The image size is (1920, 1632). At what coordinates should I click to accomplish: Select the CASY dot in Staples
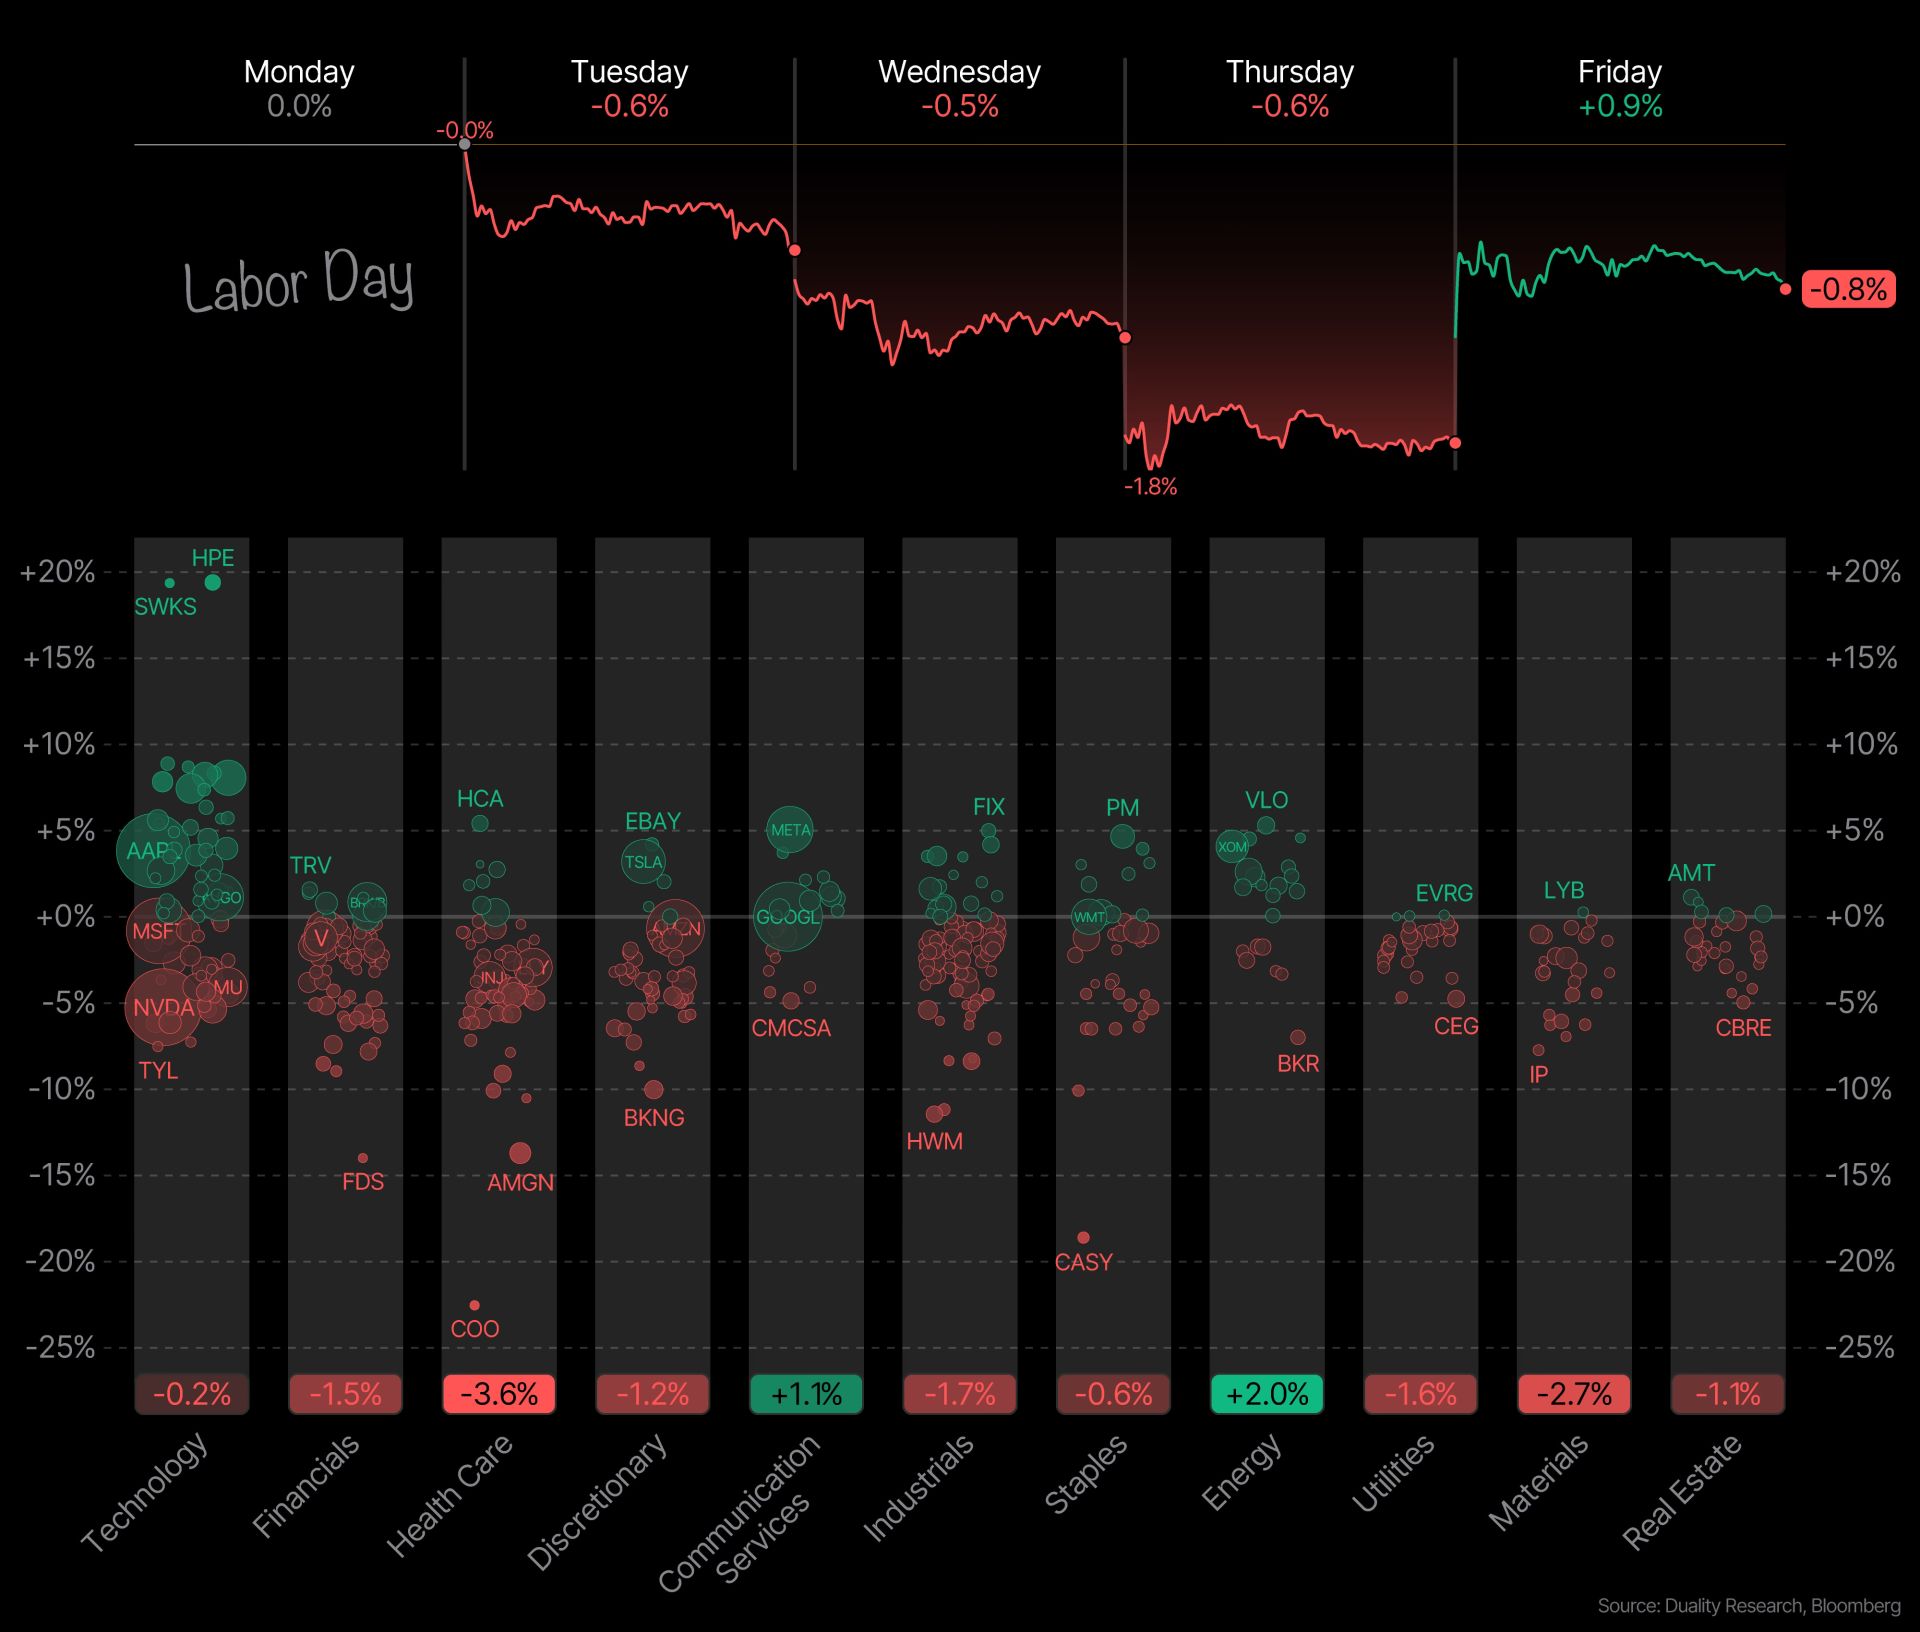tap(1083, 1238)
